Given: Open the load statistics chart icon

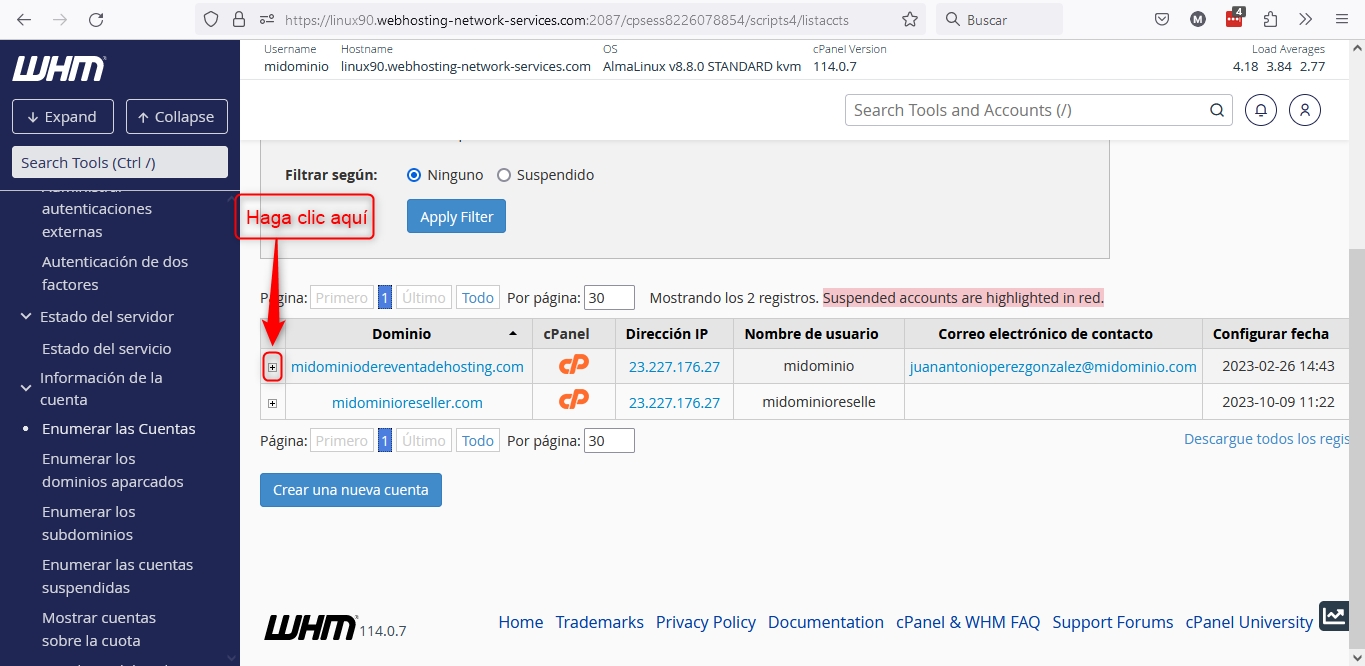Looking at the screenshot, I should tap(1333, 617).
